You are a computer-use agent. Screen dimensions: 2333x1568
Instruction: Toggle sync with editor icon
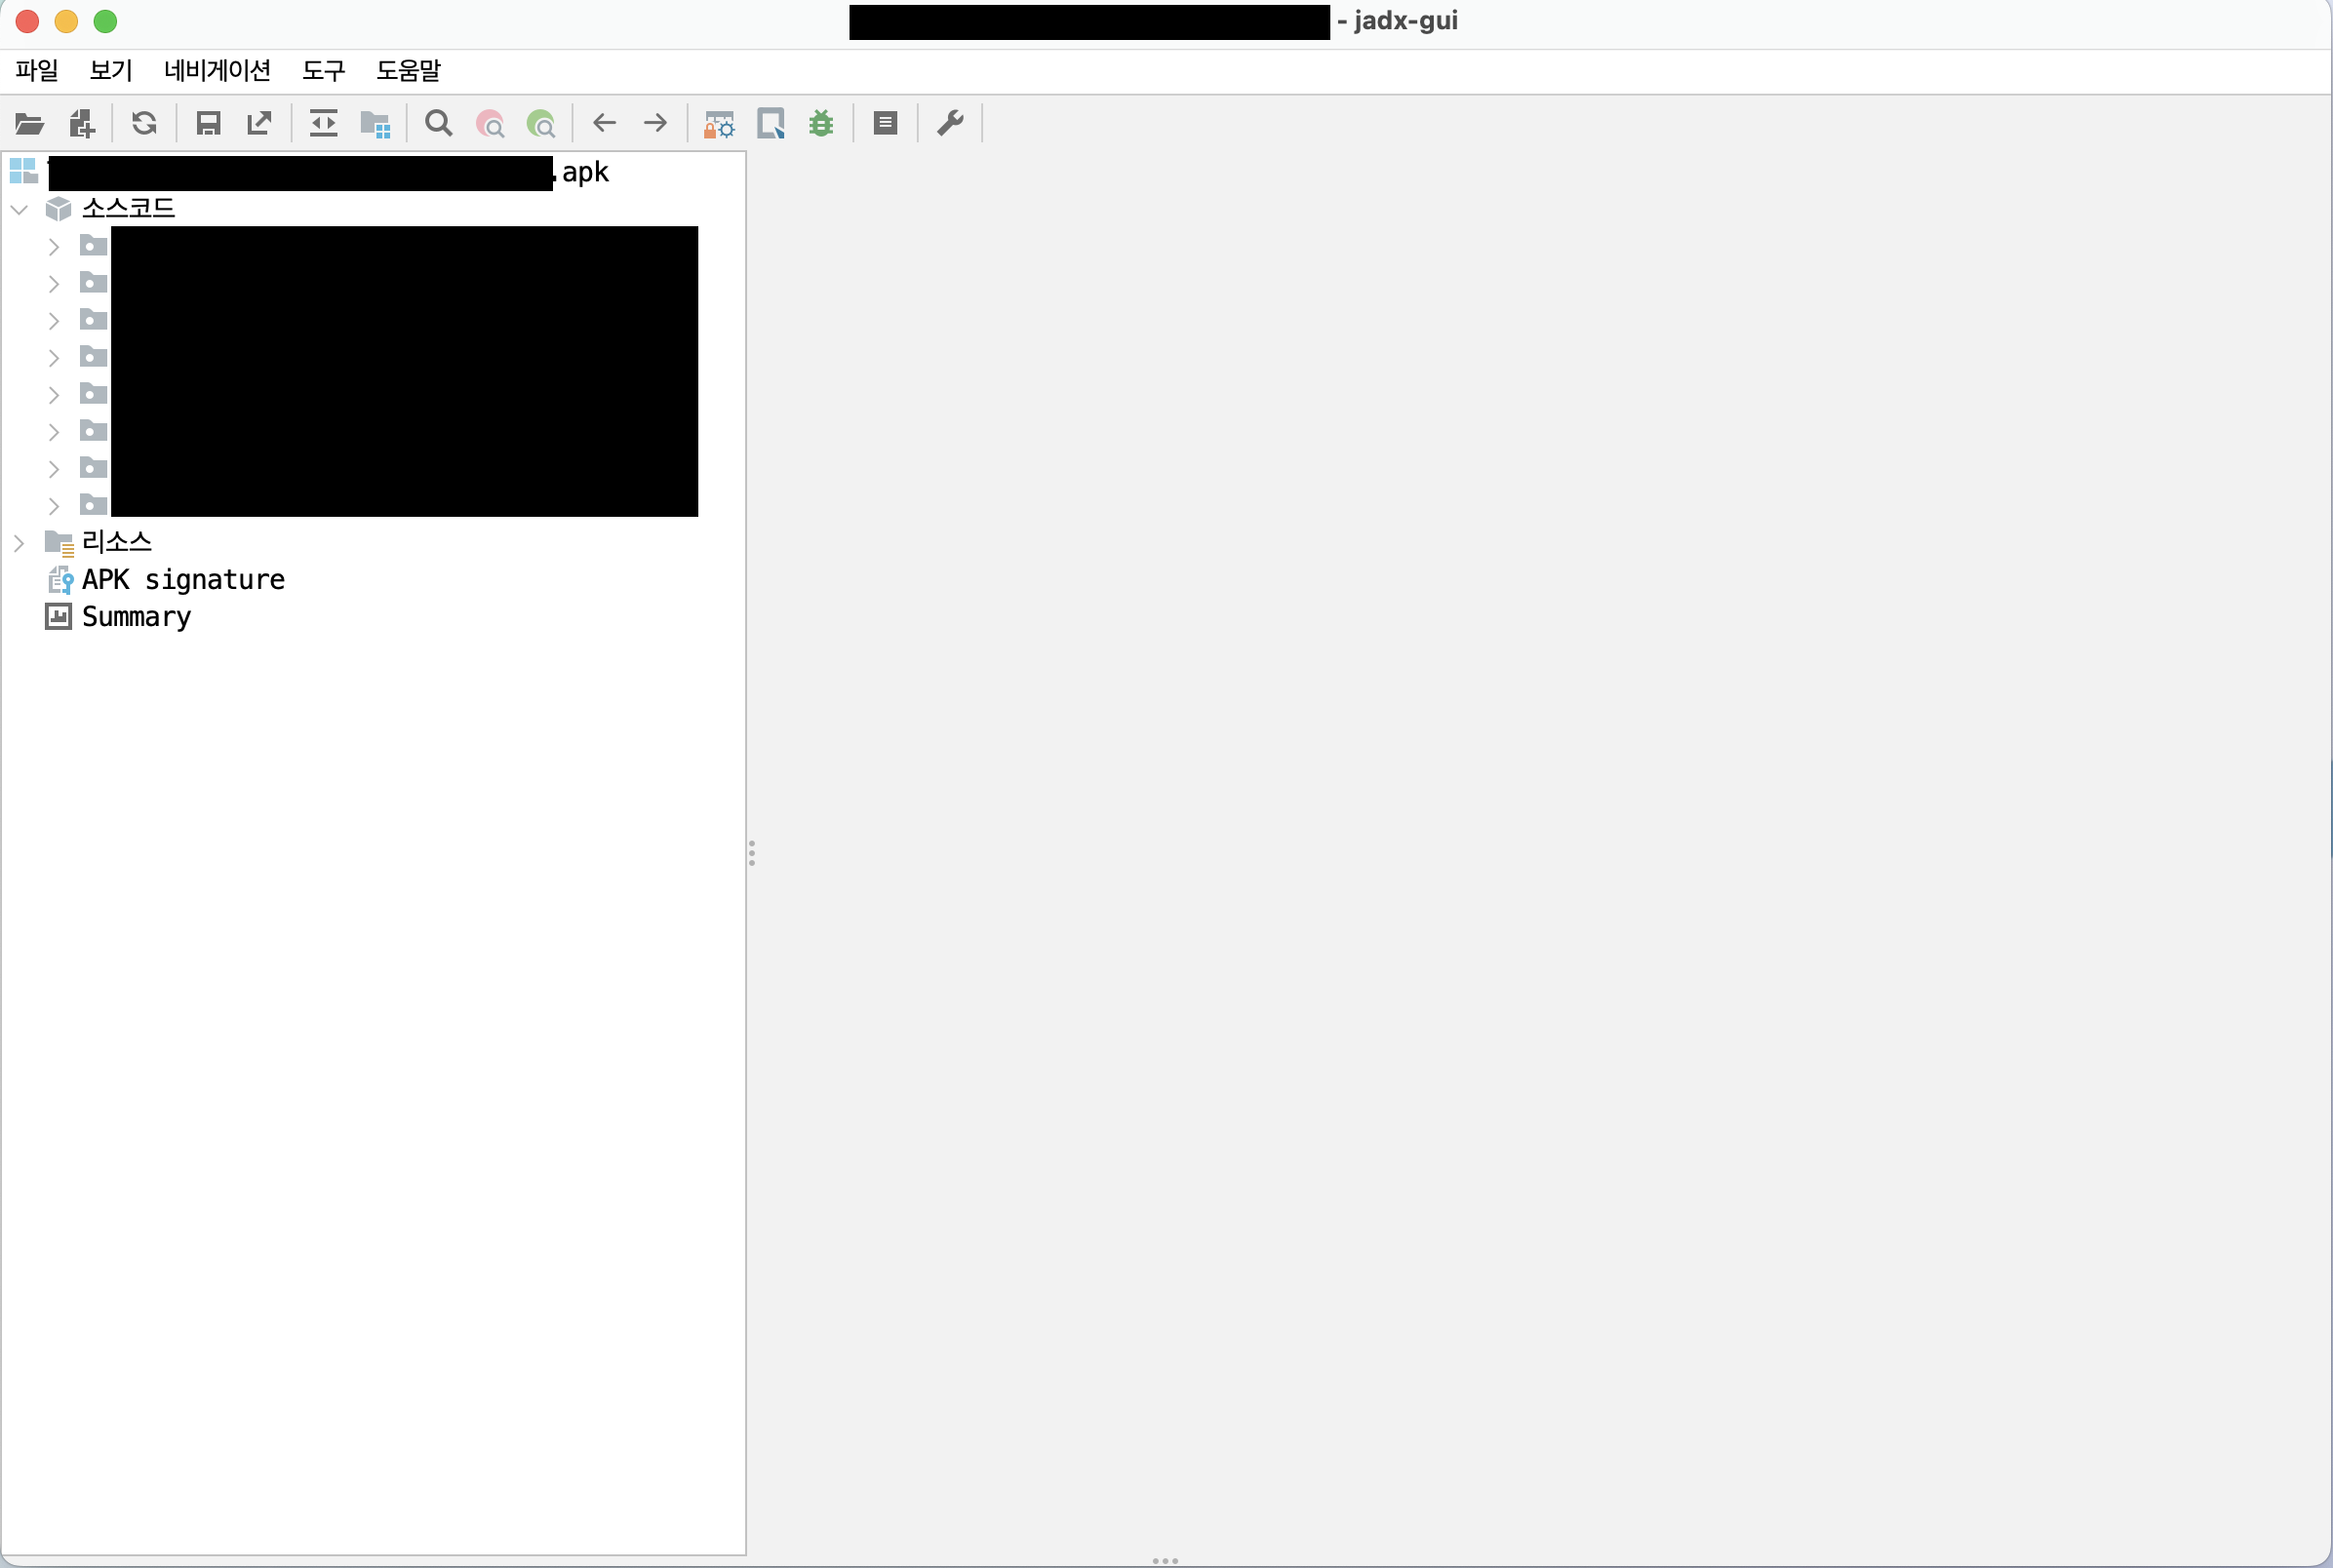coord(323,124)
